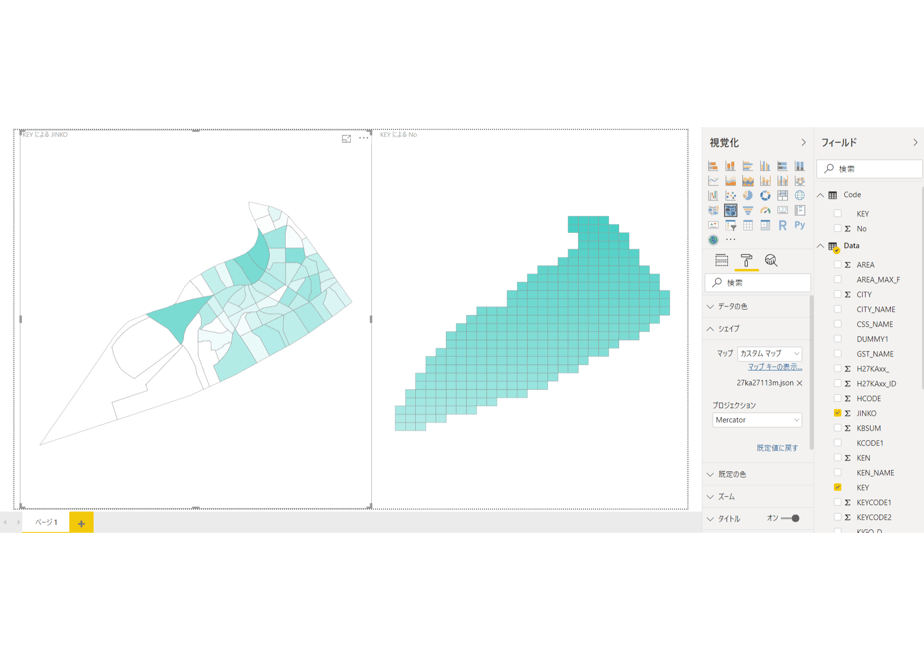Image resolution: width=924 pixels, height=660 pixels.
Task: Open more options on JINKO map visual
Action: [x=364, y=138]
